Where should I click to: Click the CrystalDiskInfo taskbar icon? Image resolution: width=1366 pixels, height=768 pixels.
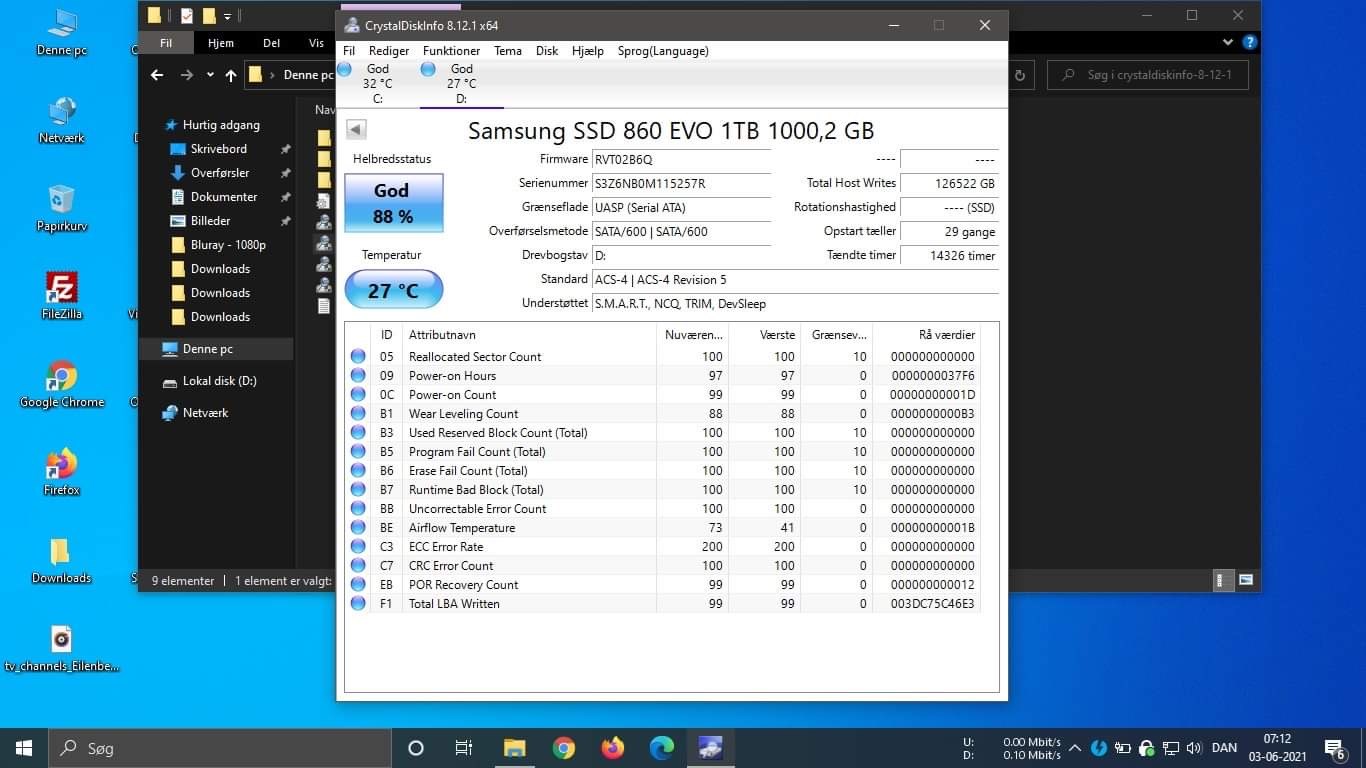pyautogui.click(x=711, y=748)
